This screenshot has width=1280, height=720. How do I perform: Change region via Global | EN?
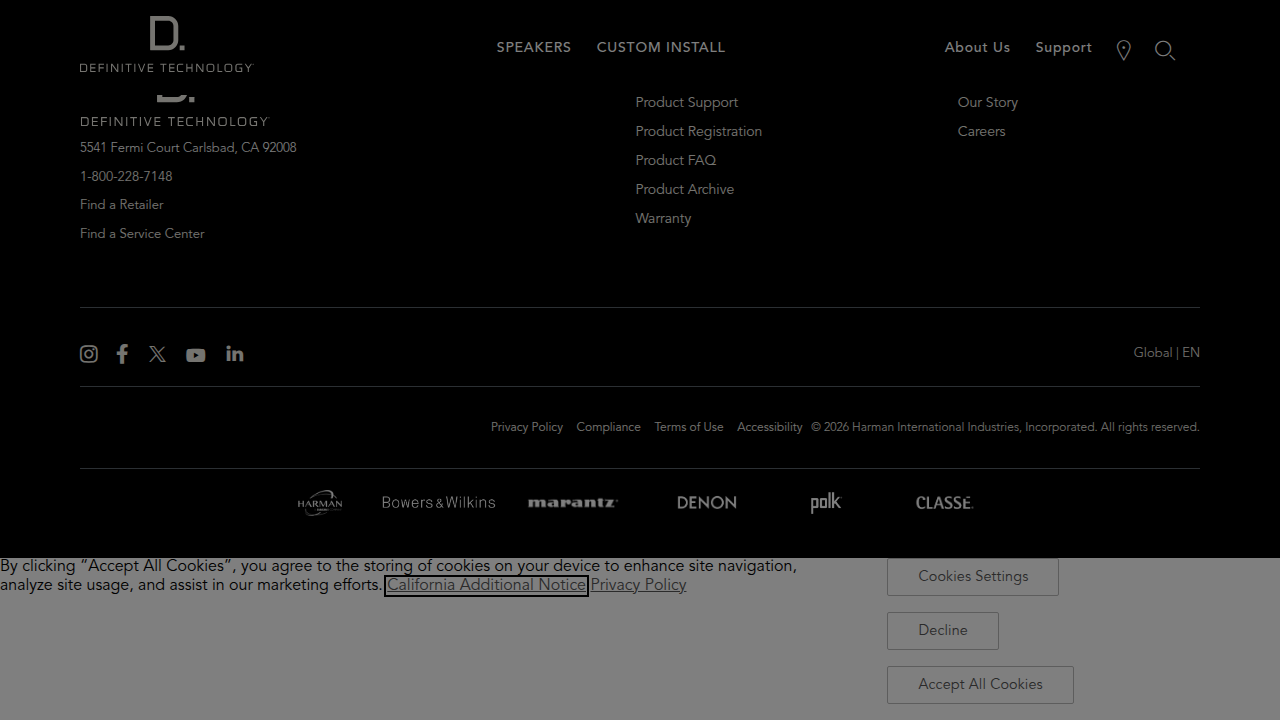click(x=1166, y=353)
